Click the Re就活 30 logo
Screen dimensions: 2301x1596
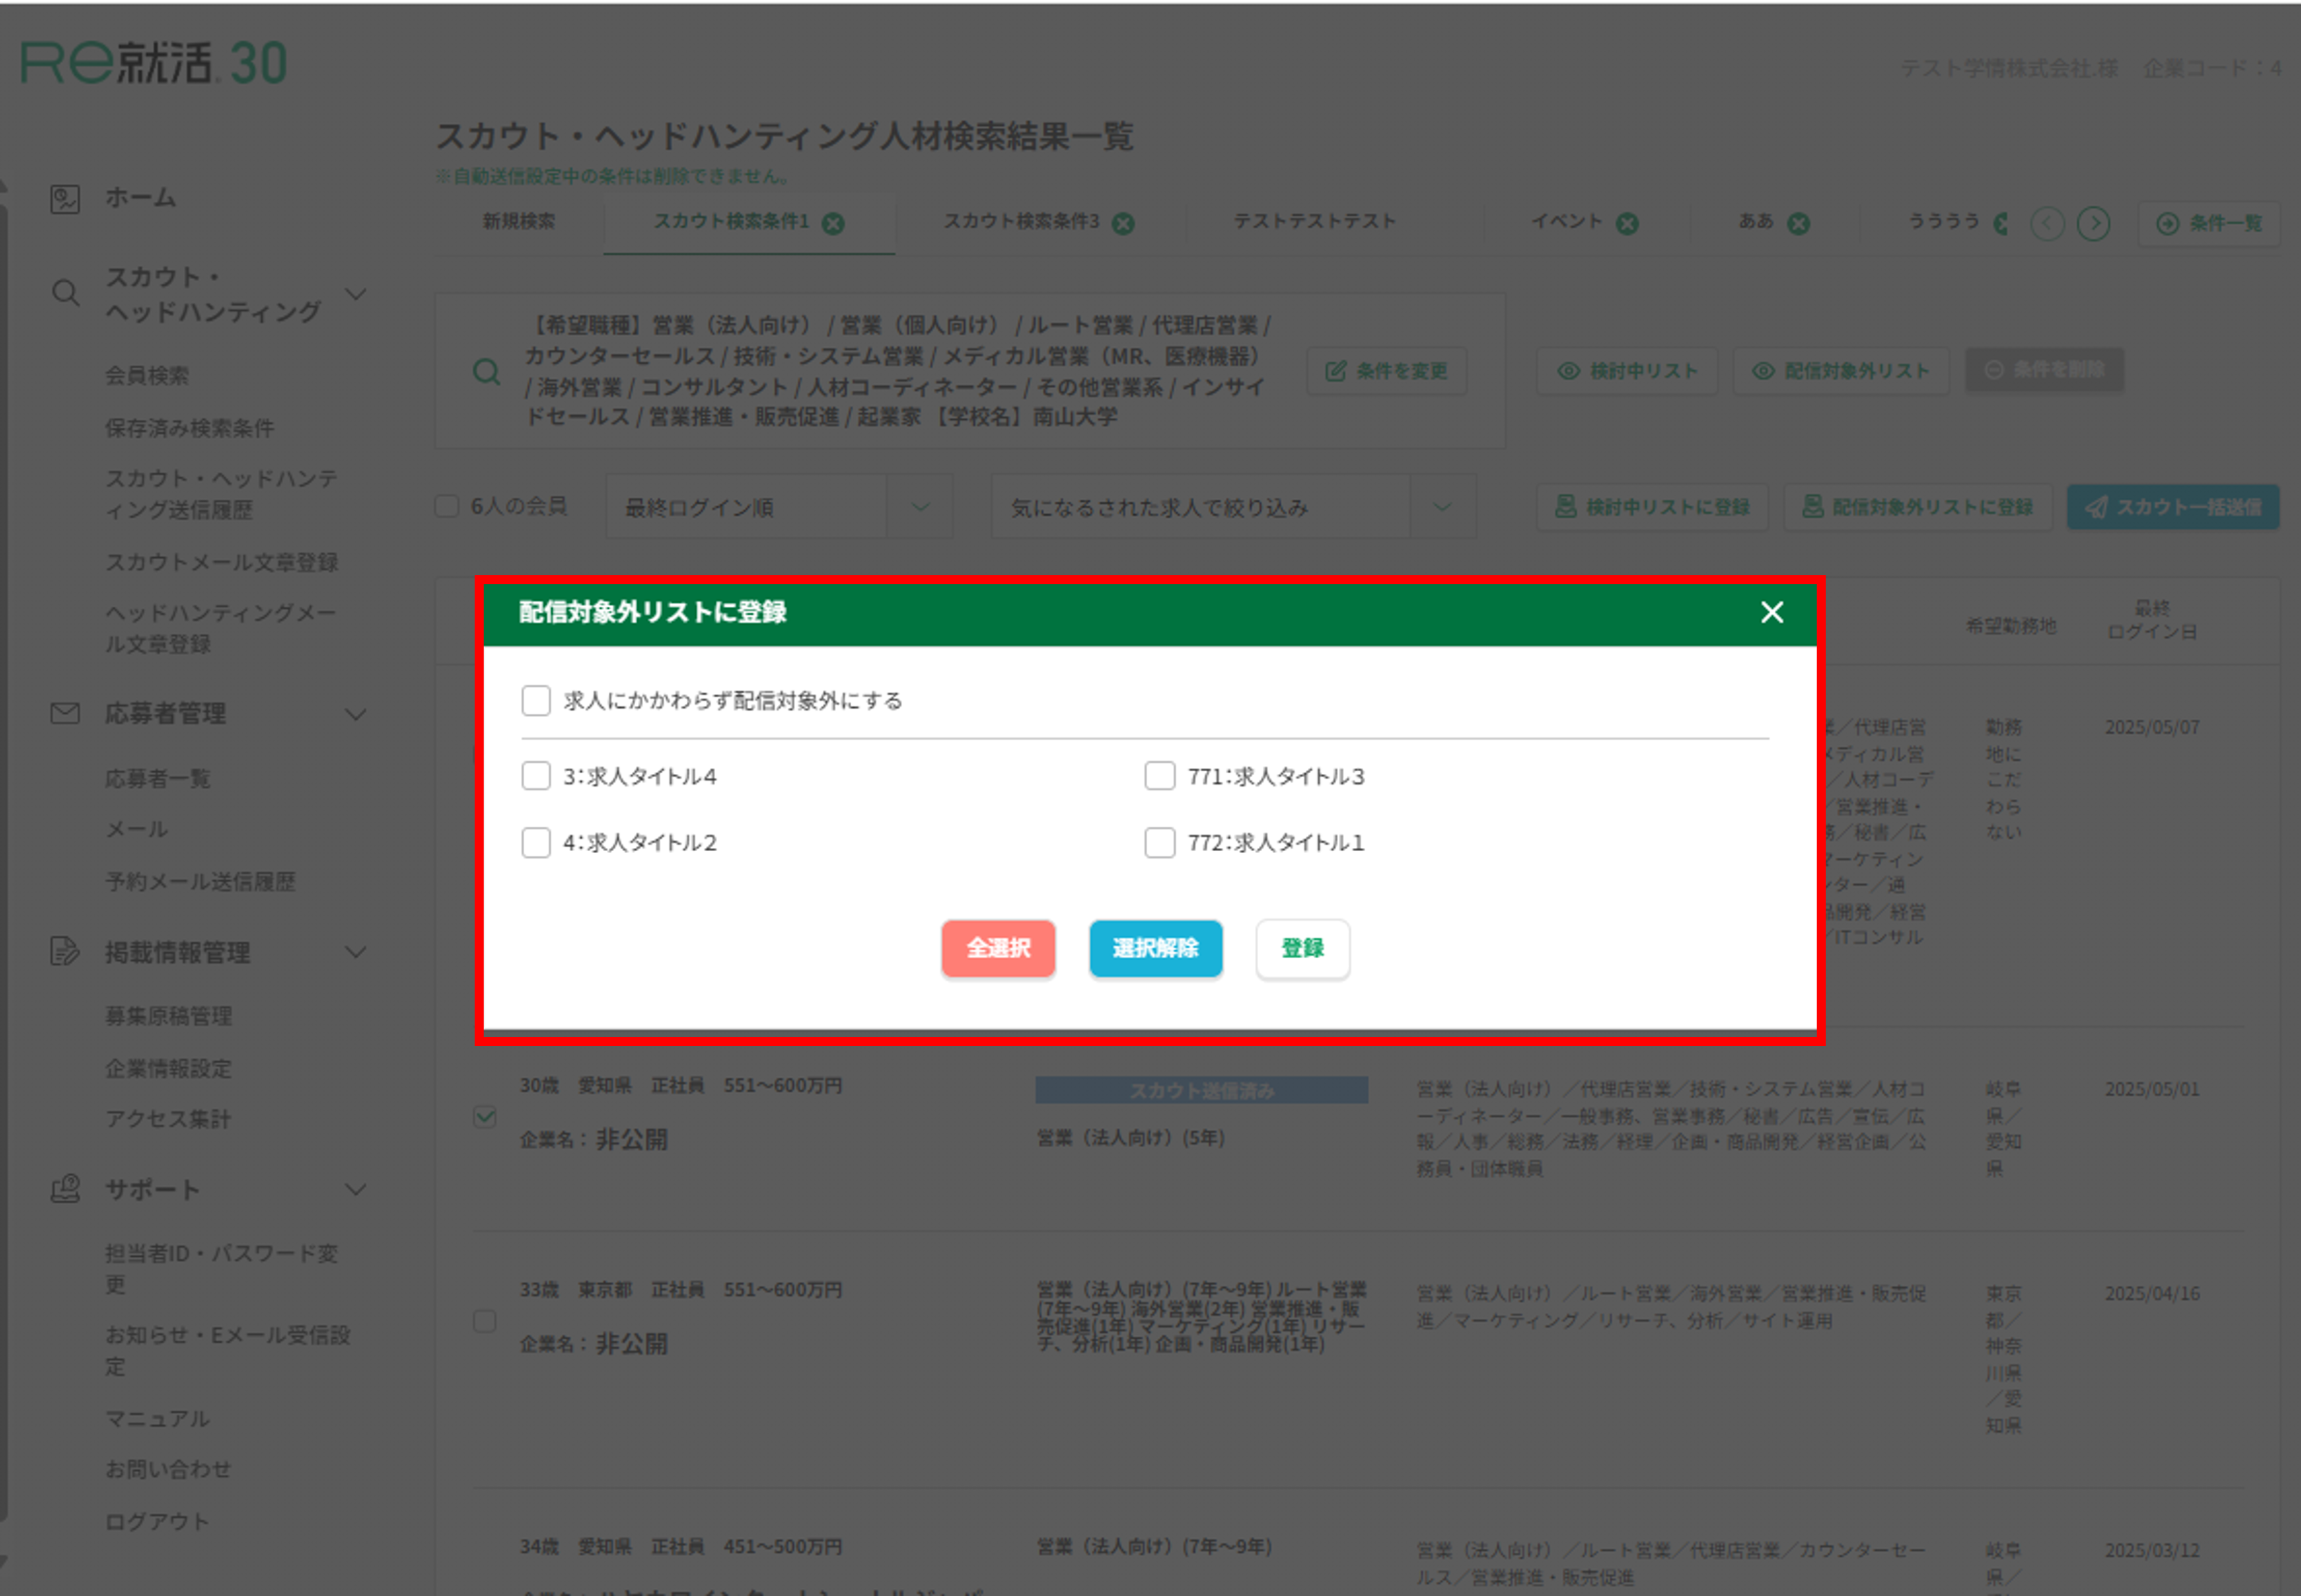(x=154, y=62)
